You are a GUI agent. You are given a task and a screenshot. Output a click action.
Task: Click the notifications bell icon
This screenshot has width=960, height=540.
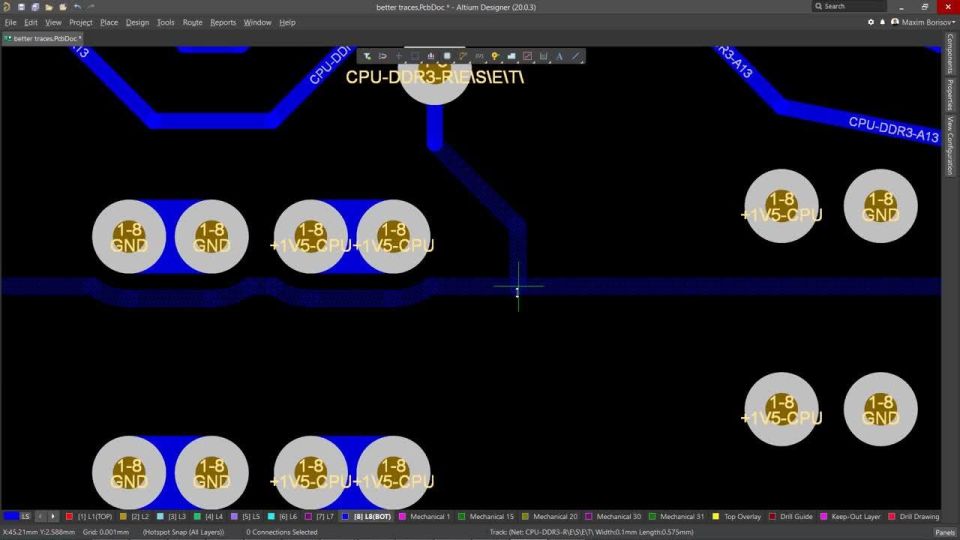[882, 22]
